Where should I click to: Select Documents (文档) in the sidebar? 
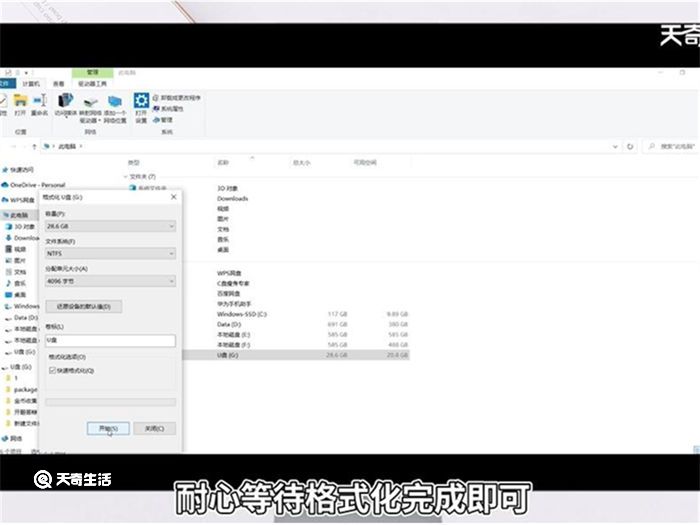[x=16, y=272]
